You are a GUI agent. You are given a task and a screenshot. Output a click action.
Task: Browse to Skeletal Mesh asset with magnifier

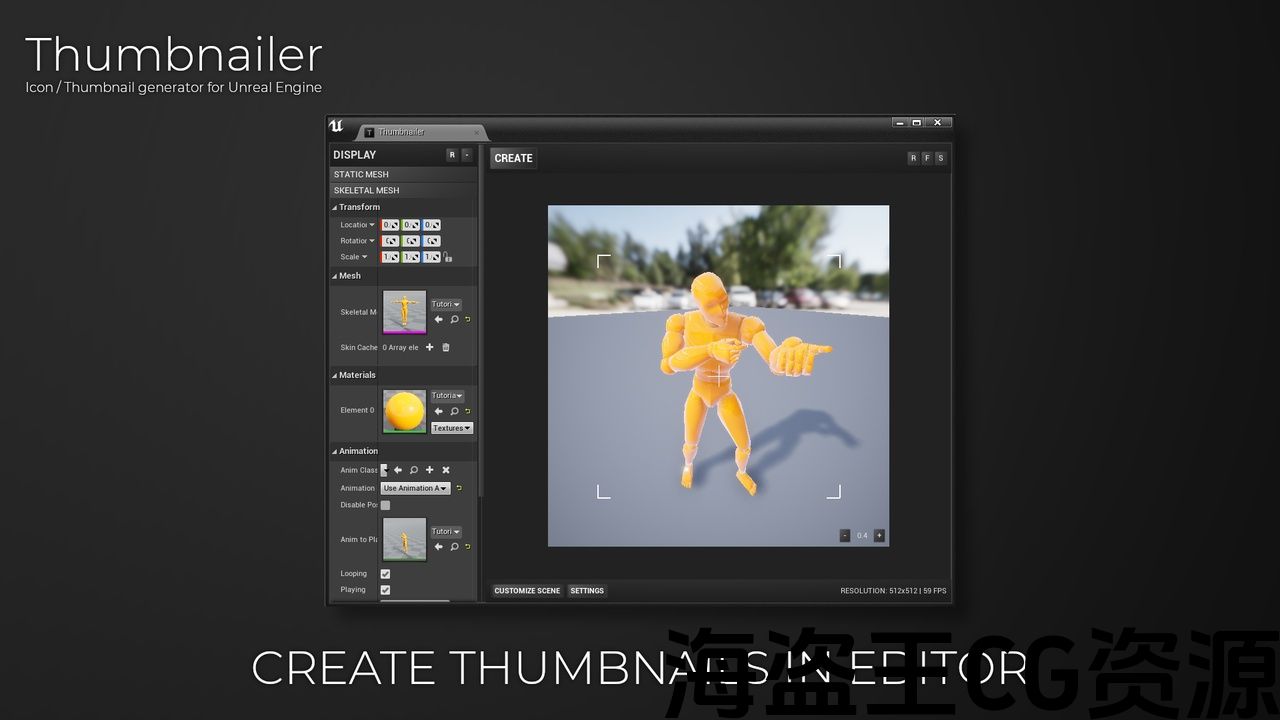tap(454, 320)
